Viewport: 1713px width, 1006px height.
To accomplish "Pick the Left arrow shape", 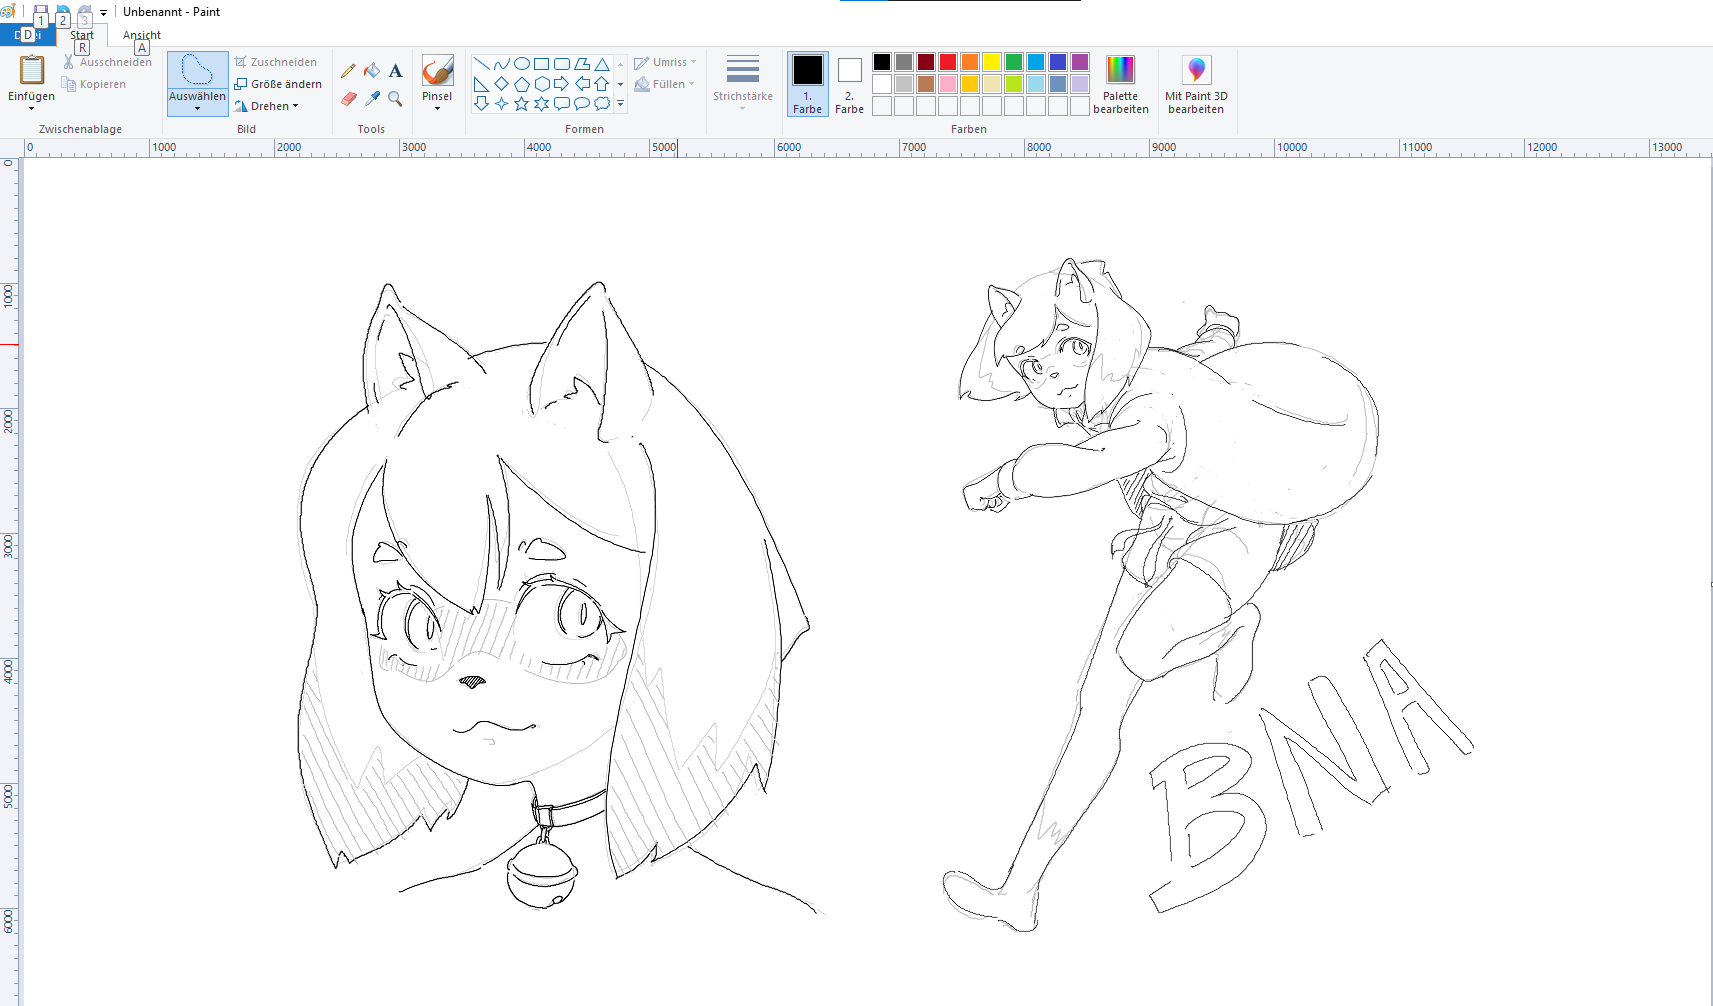I will tap(581, 84).
